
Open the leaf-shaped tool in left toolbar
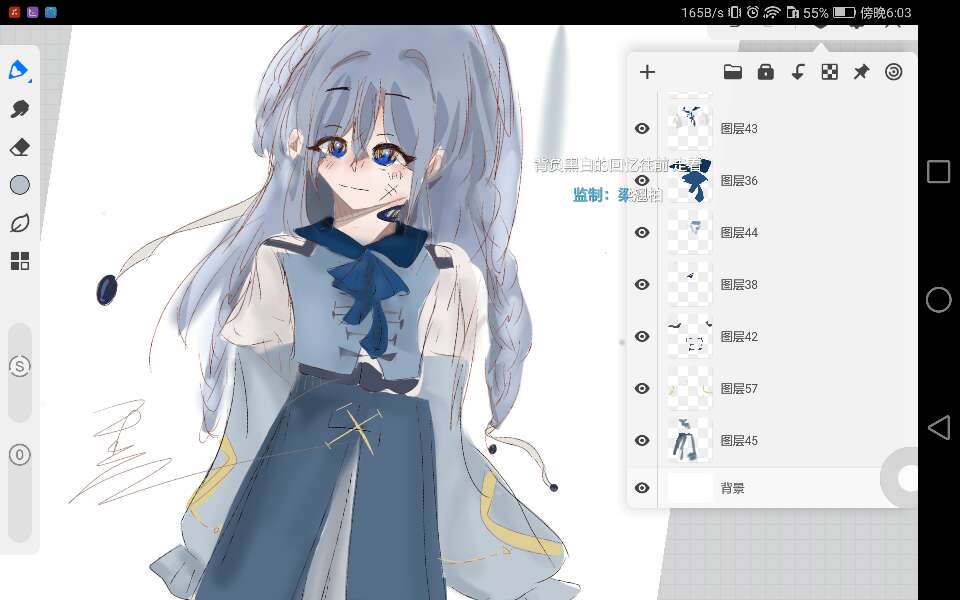coord(19,223)
